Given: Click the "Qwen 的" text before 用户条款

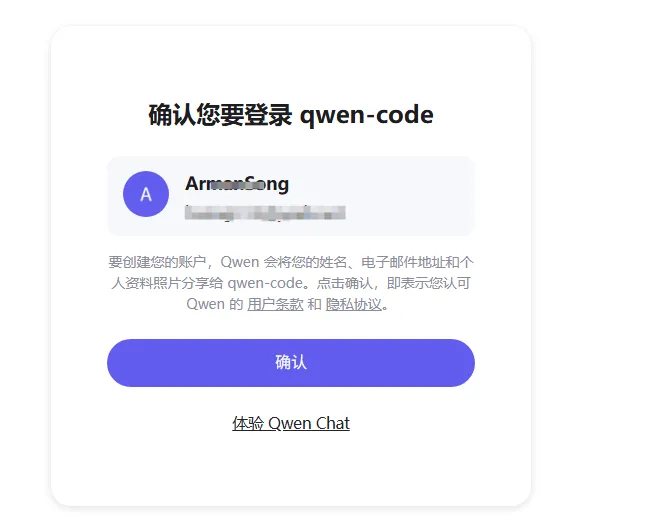Looking at the screenshot, I should click(x=215, y=304).
